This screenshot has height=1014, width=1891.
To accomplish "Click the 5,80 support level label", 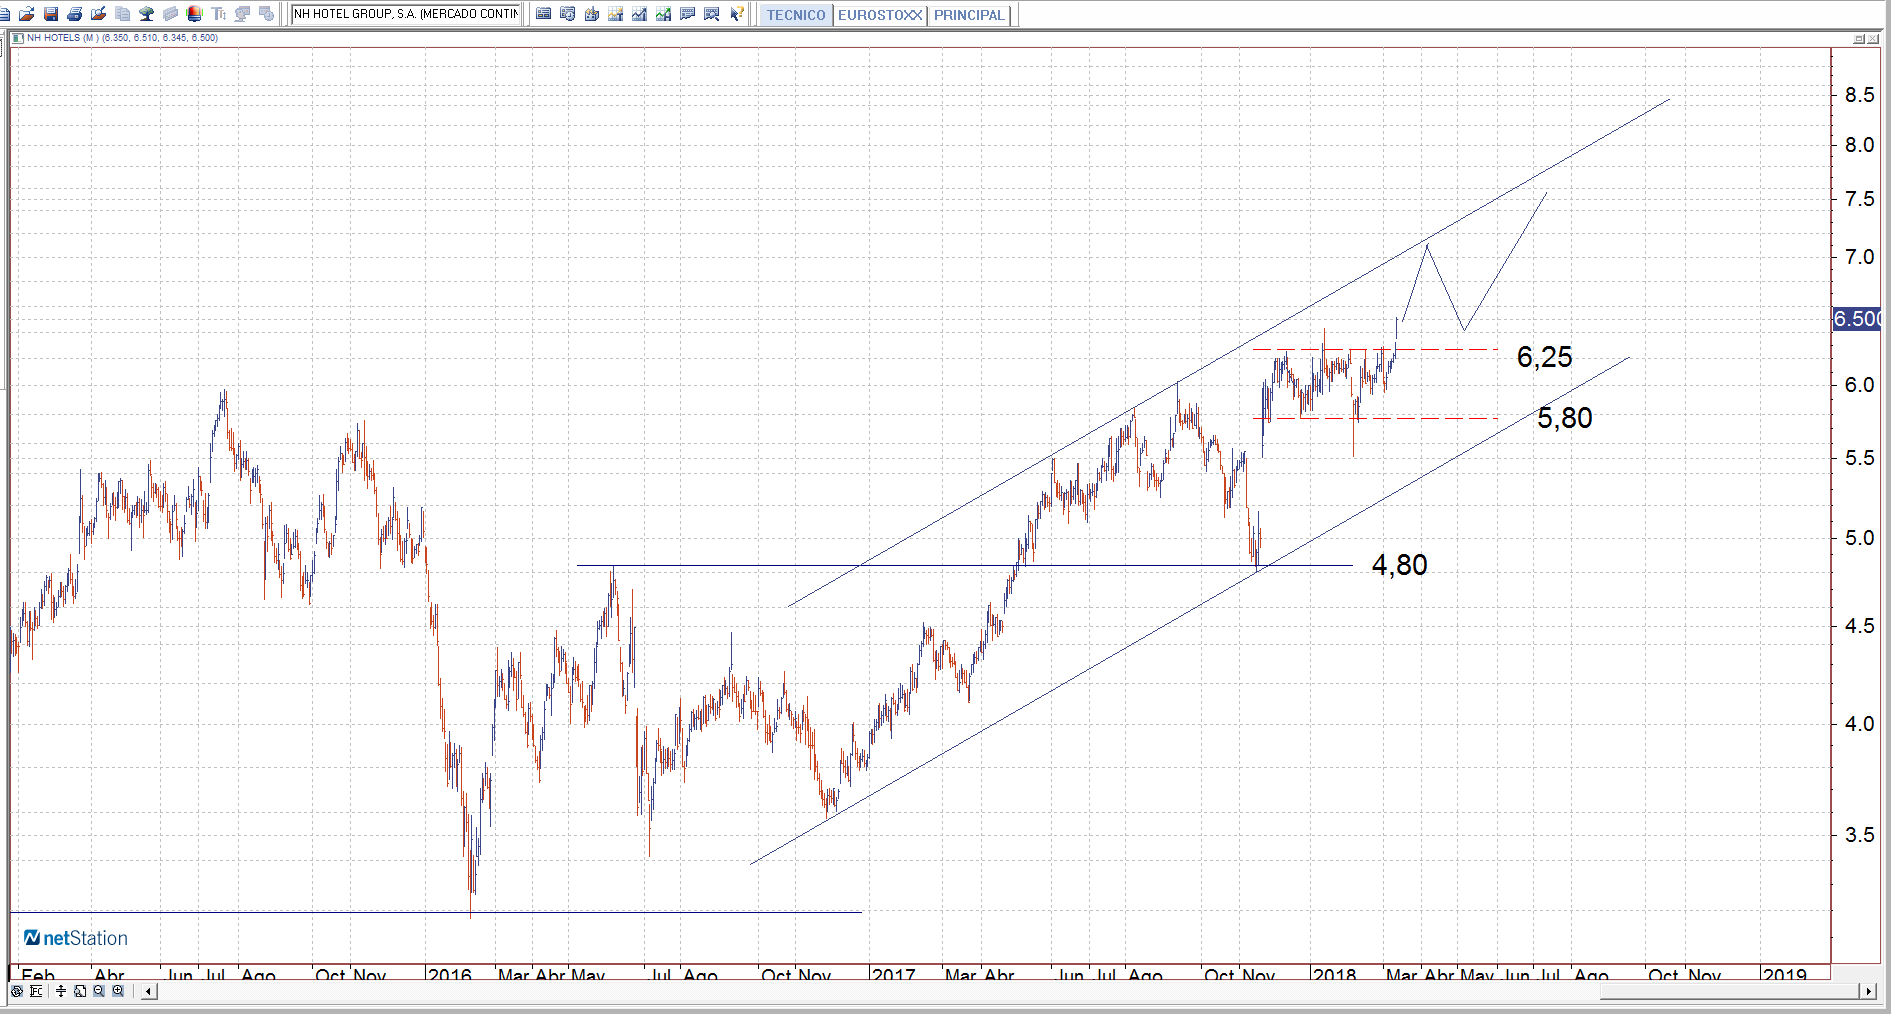I will click(1564, 418).
